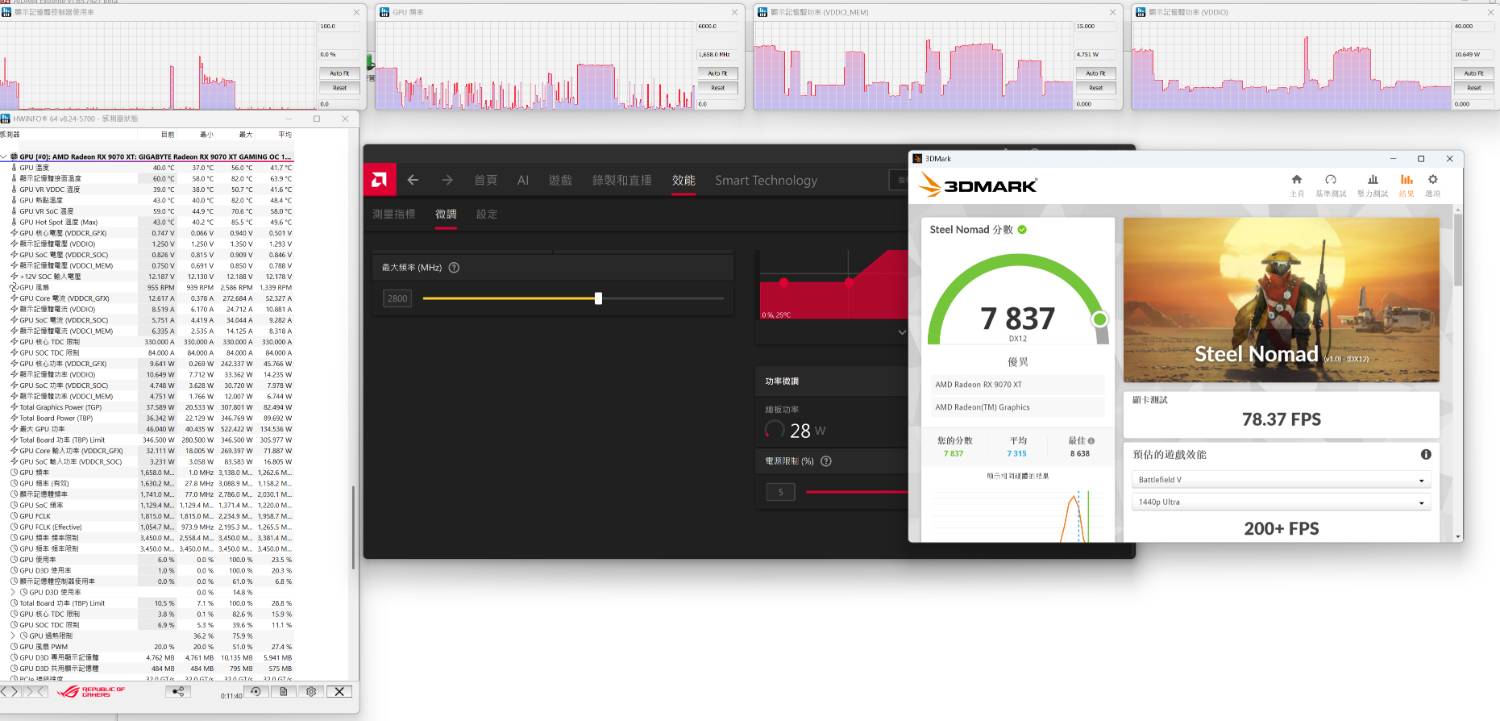Open 3DMark Stress Tests icon
The width and height of the screenshot is (1500, 721).
(1373, 180)
